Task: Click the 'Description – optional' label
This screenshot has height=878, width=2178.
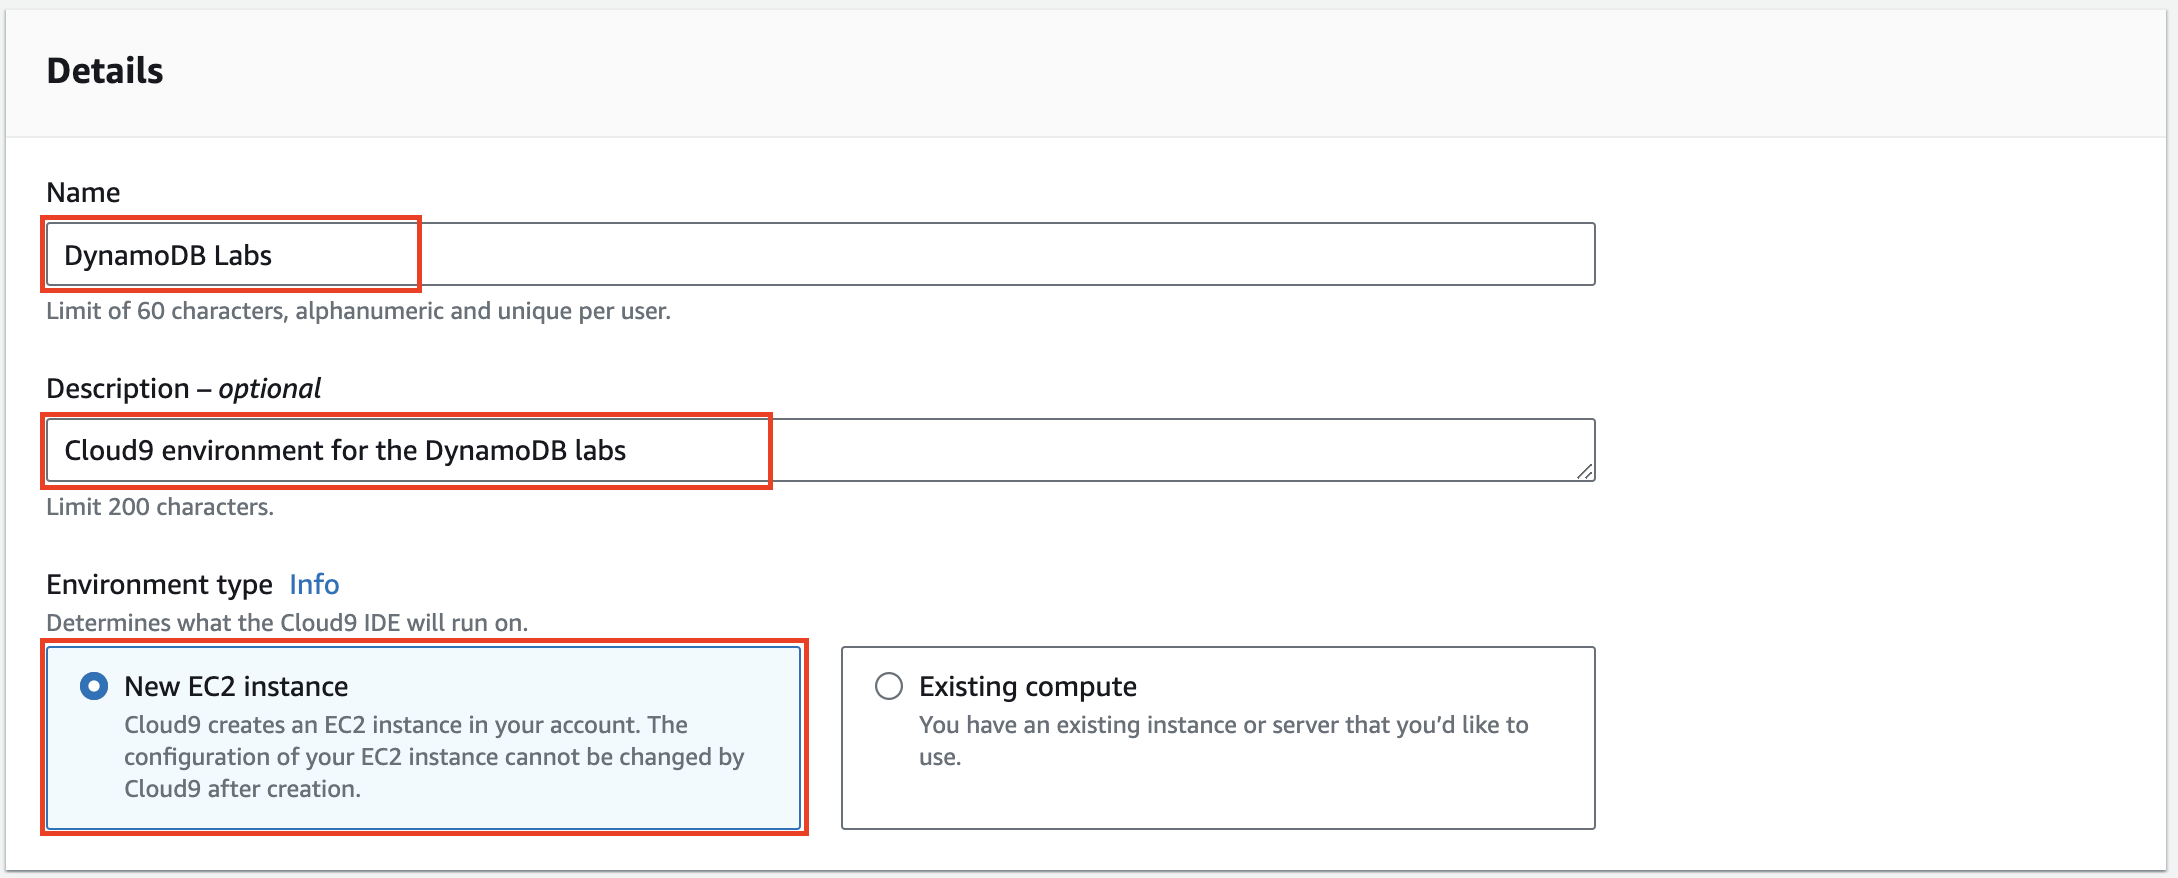Action: [184, 388]
